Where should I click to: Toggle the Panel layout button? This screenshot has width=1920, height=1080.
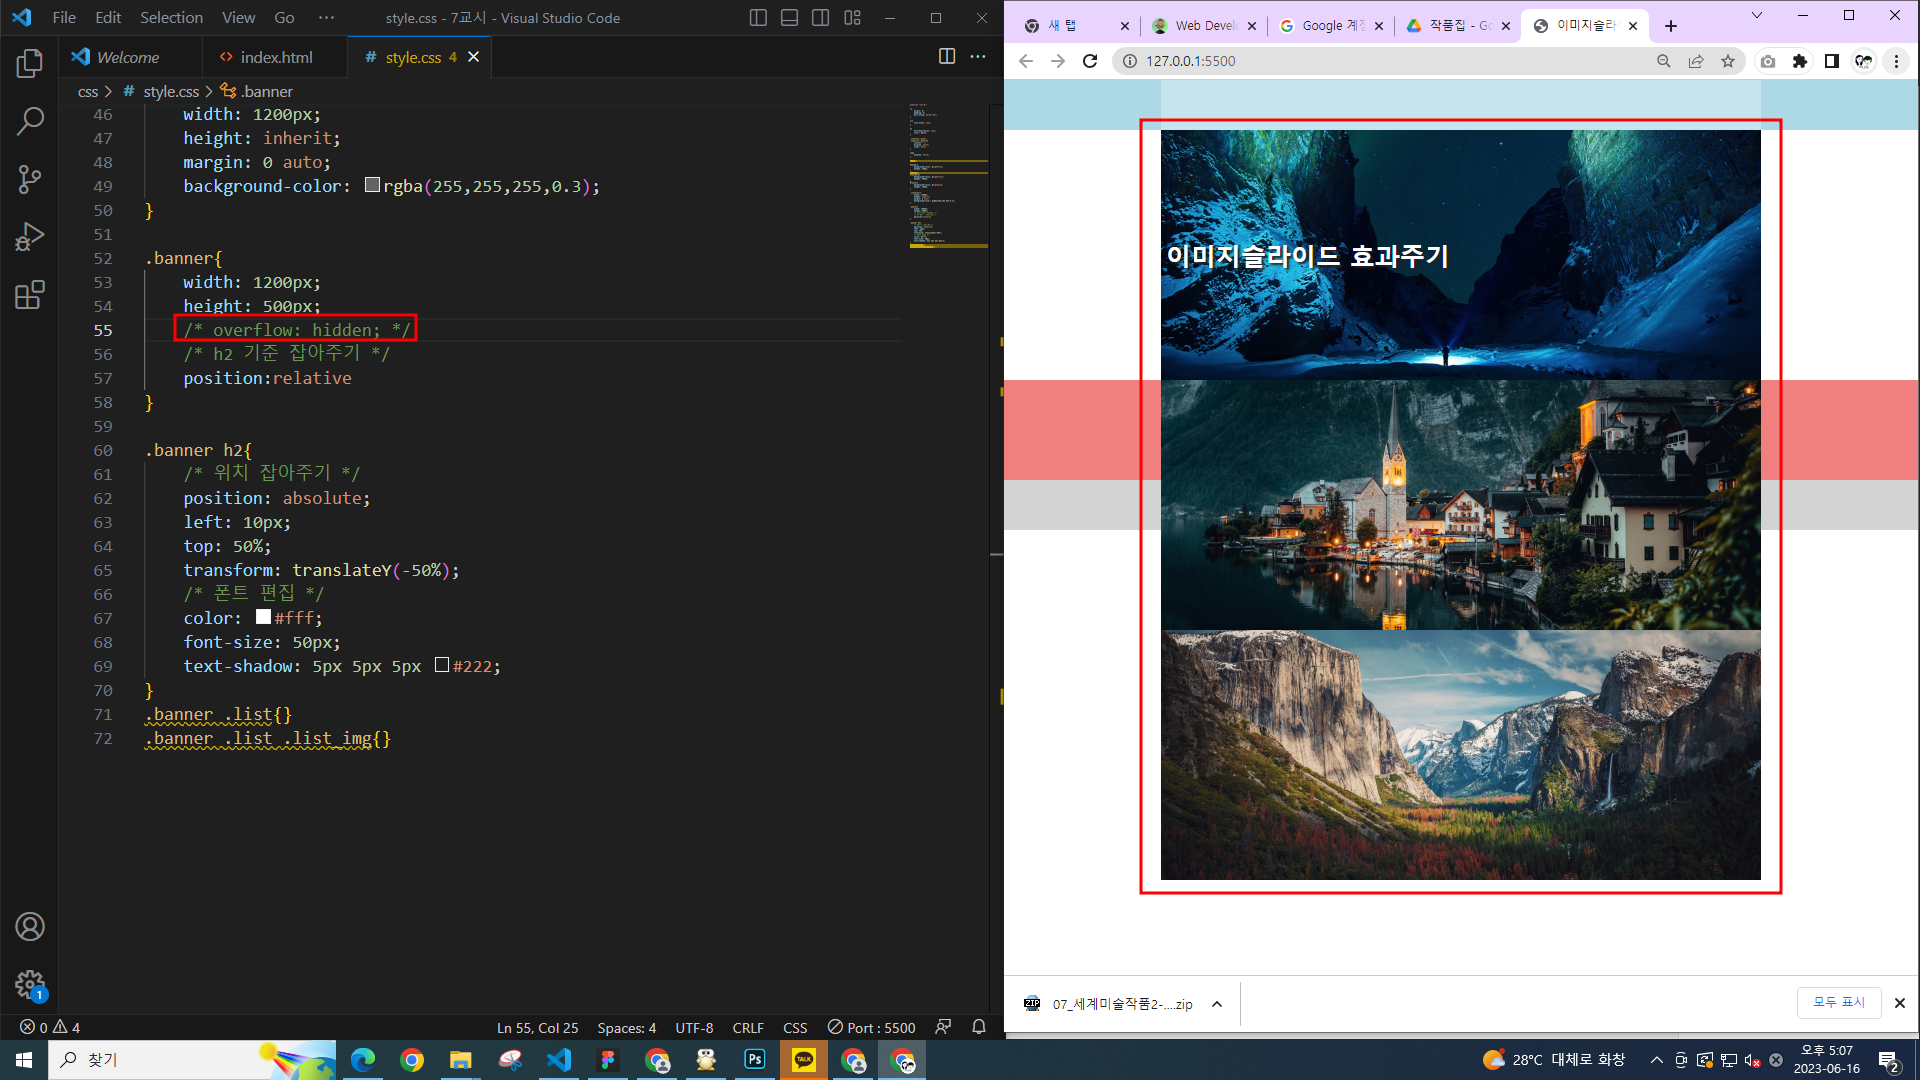(x=789, y=18)
